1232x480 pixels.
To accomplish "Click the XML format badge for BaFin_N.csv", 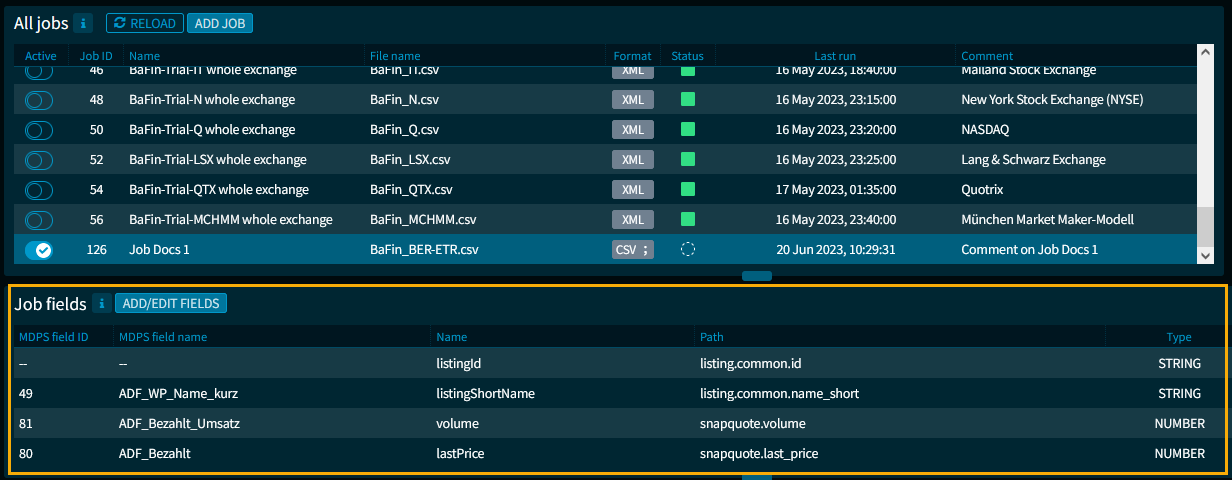I will tap(633, 100).
